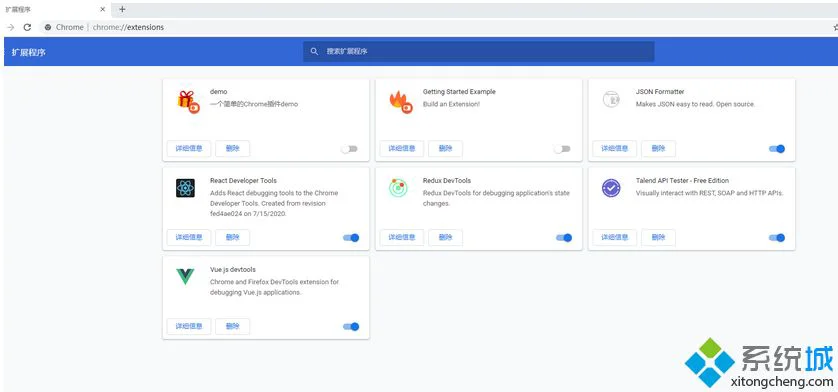838x392 pixels.
Task: Open details for JSON Formatter
Action: click(x=615, y=149)
